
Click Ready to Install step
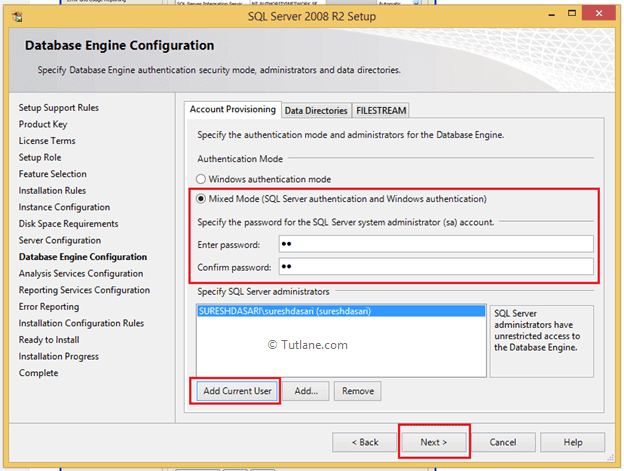tap(49, 340)
